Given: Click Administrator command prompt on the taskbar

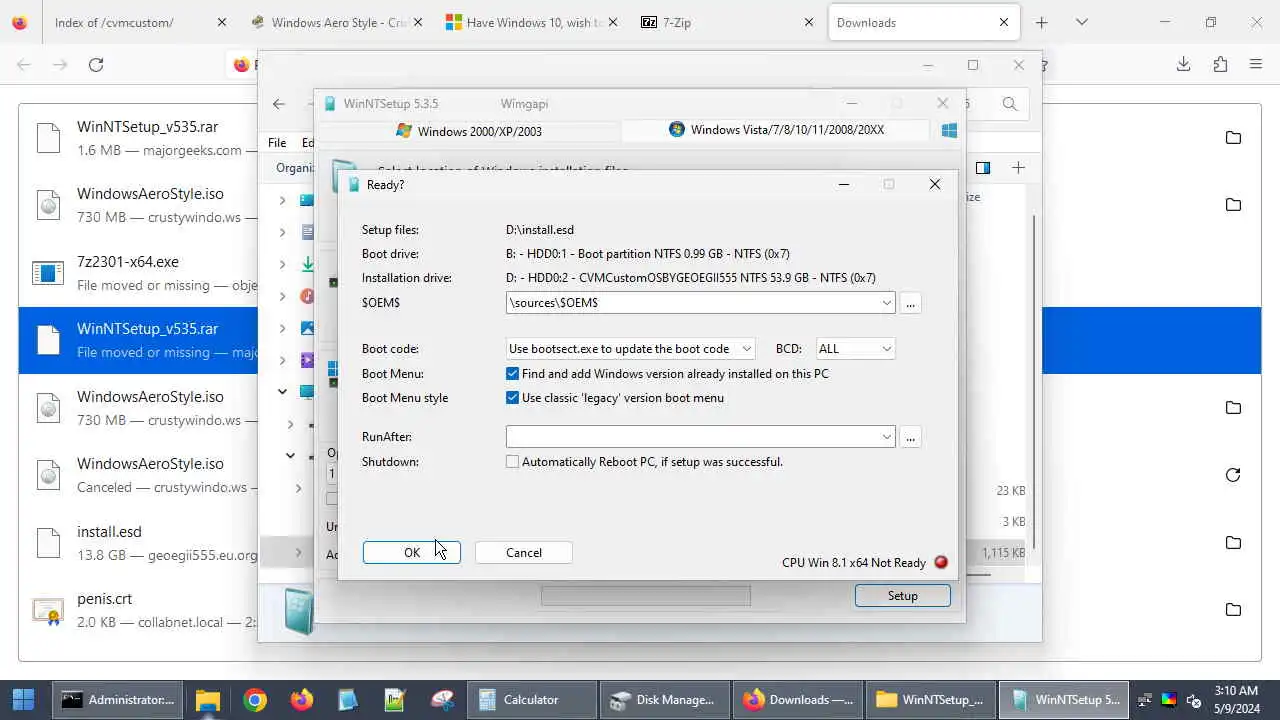Looking at the screenshot, I should point(118,700).
